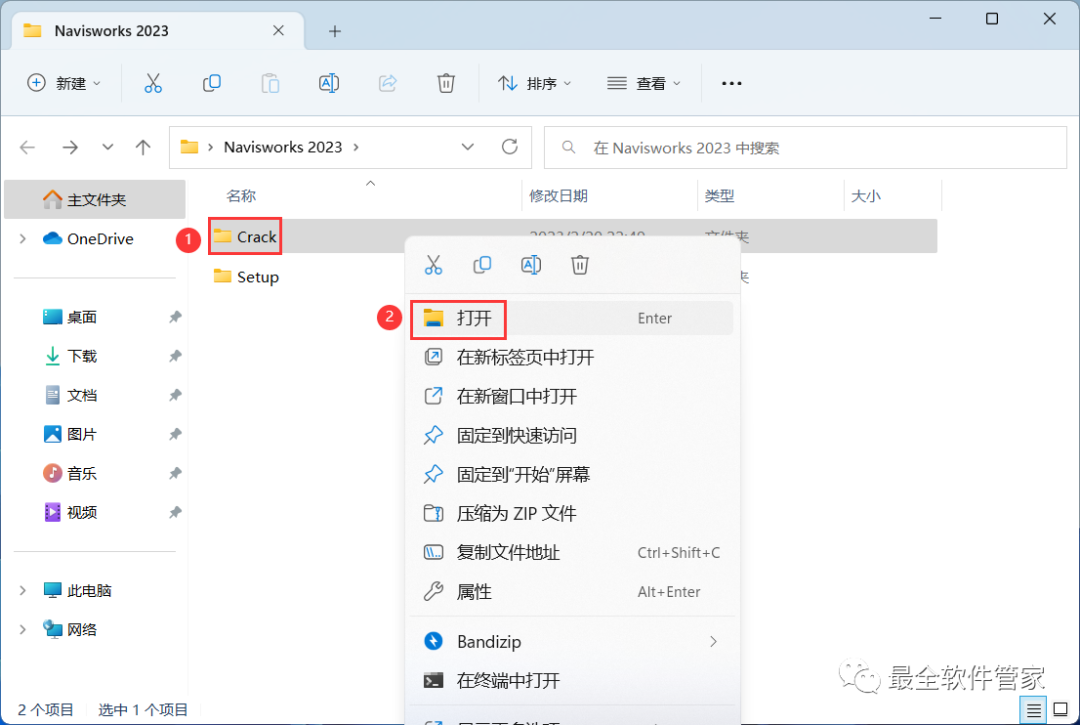Select the Crack folder
Screen dimensions: 1080x725
pyautogui.click(x=245, y=237)
